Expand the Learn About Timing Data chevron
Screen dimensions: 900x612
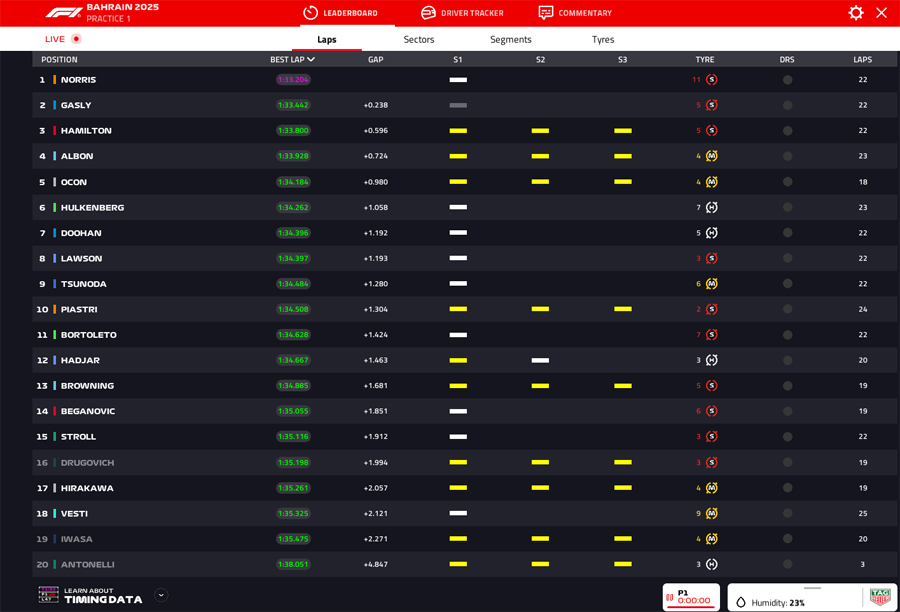(161, 595)
